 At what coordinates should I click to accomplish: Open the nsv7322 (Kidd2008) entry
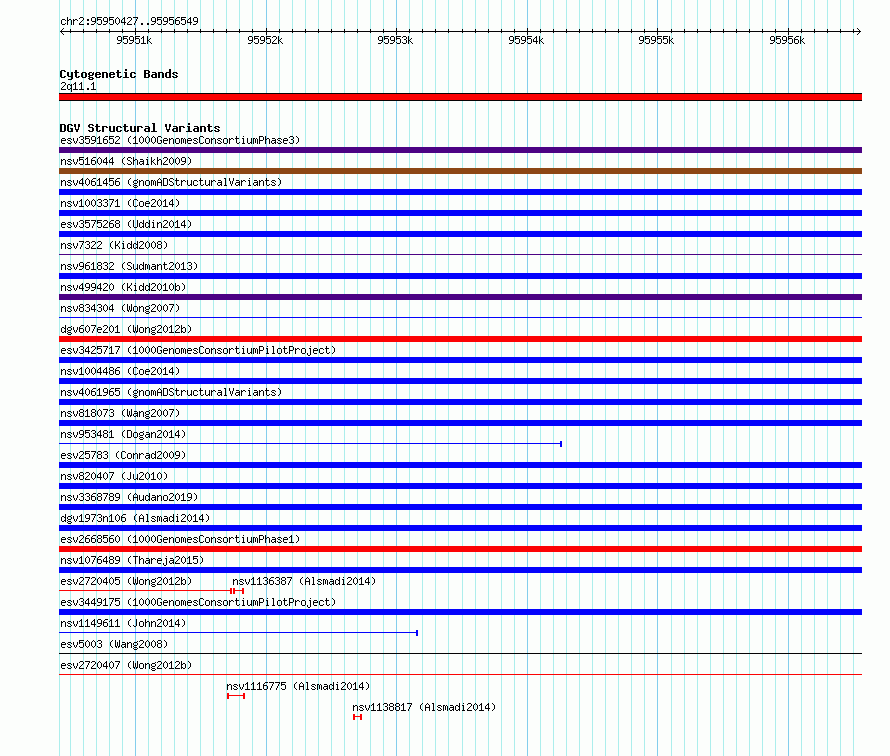114,245
